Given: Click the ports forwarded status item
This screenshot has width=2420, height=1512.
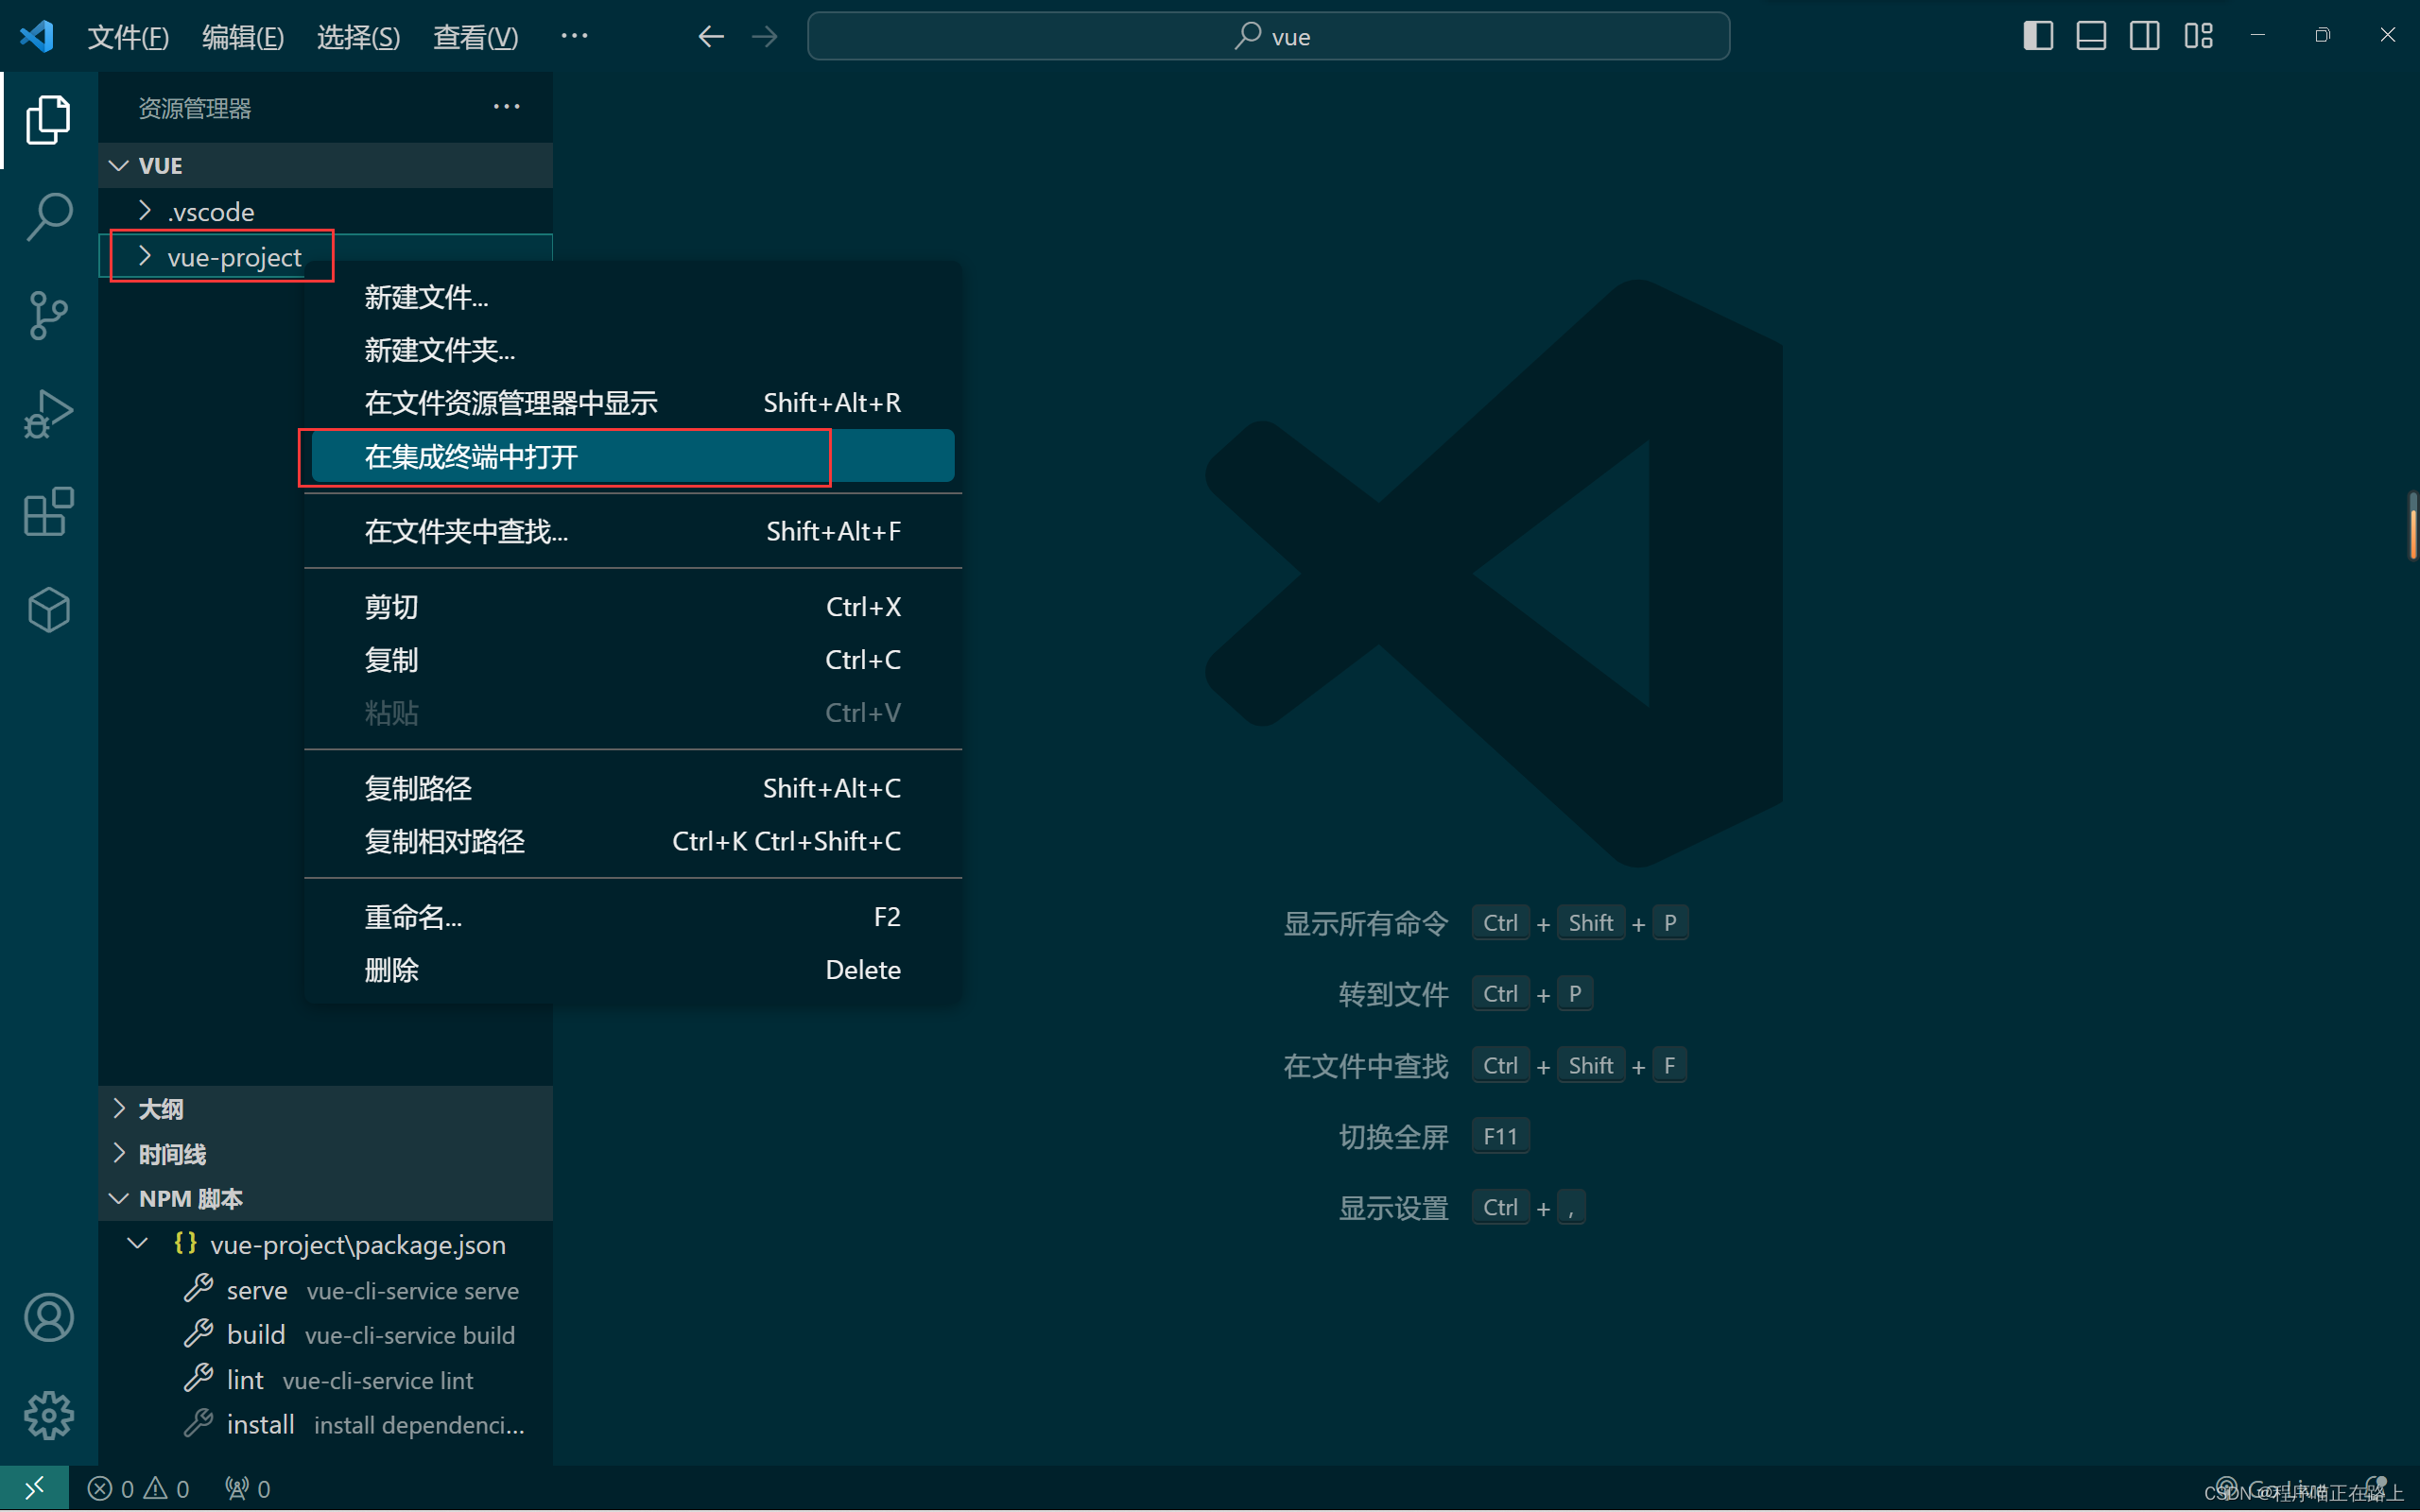Looking at the screenshot, I should click(x=248, y=1489).
